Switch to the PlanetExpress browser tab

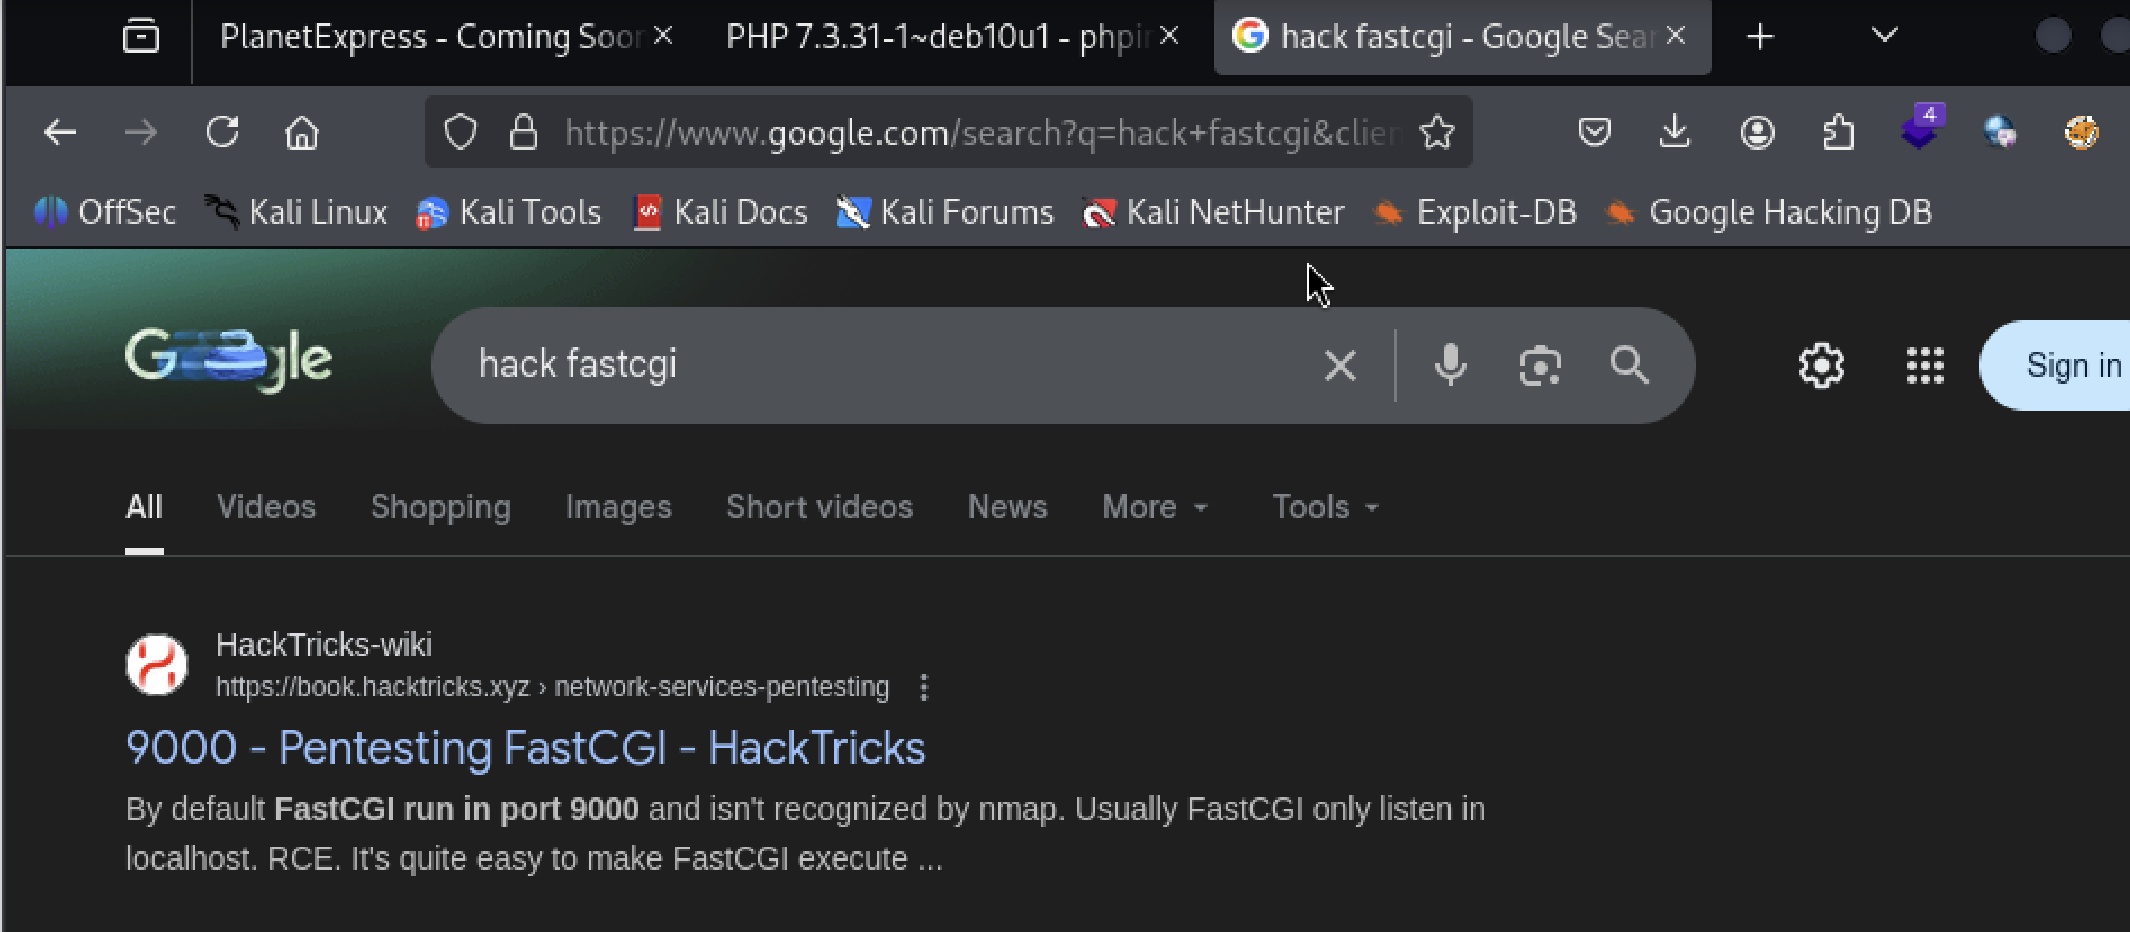(430, 37)
